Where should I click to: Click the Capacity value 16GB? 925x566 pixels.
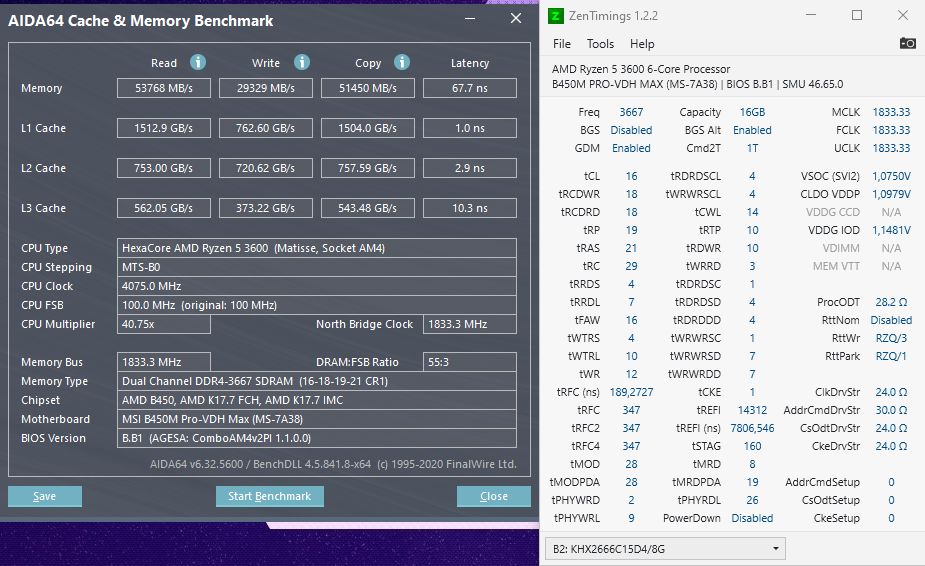(x=752, y=112)
